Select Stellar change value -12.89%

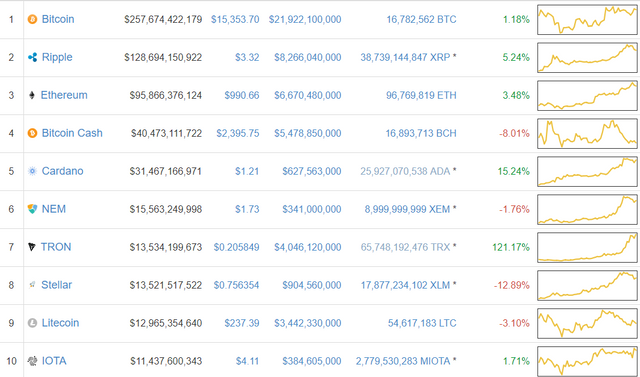point(512,285)
